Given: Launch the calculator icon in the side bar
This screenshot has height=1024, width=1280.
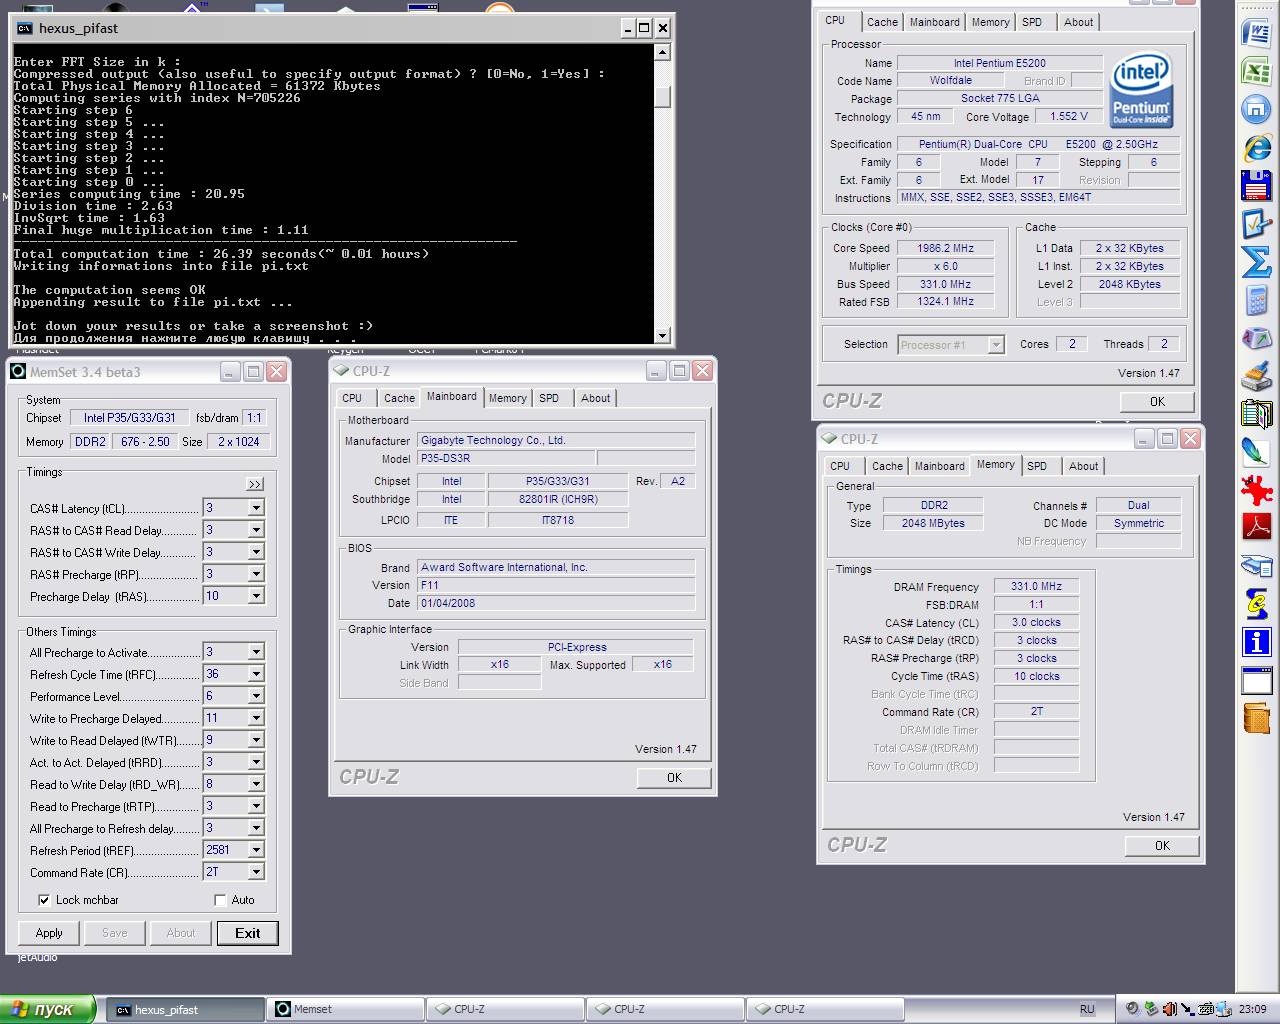Looking at the screenshot, I should (1256, 300).
